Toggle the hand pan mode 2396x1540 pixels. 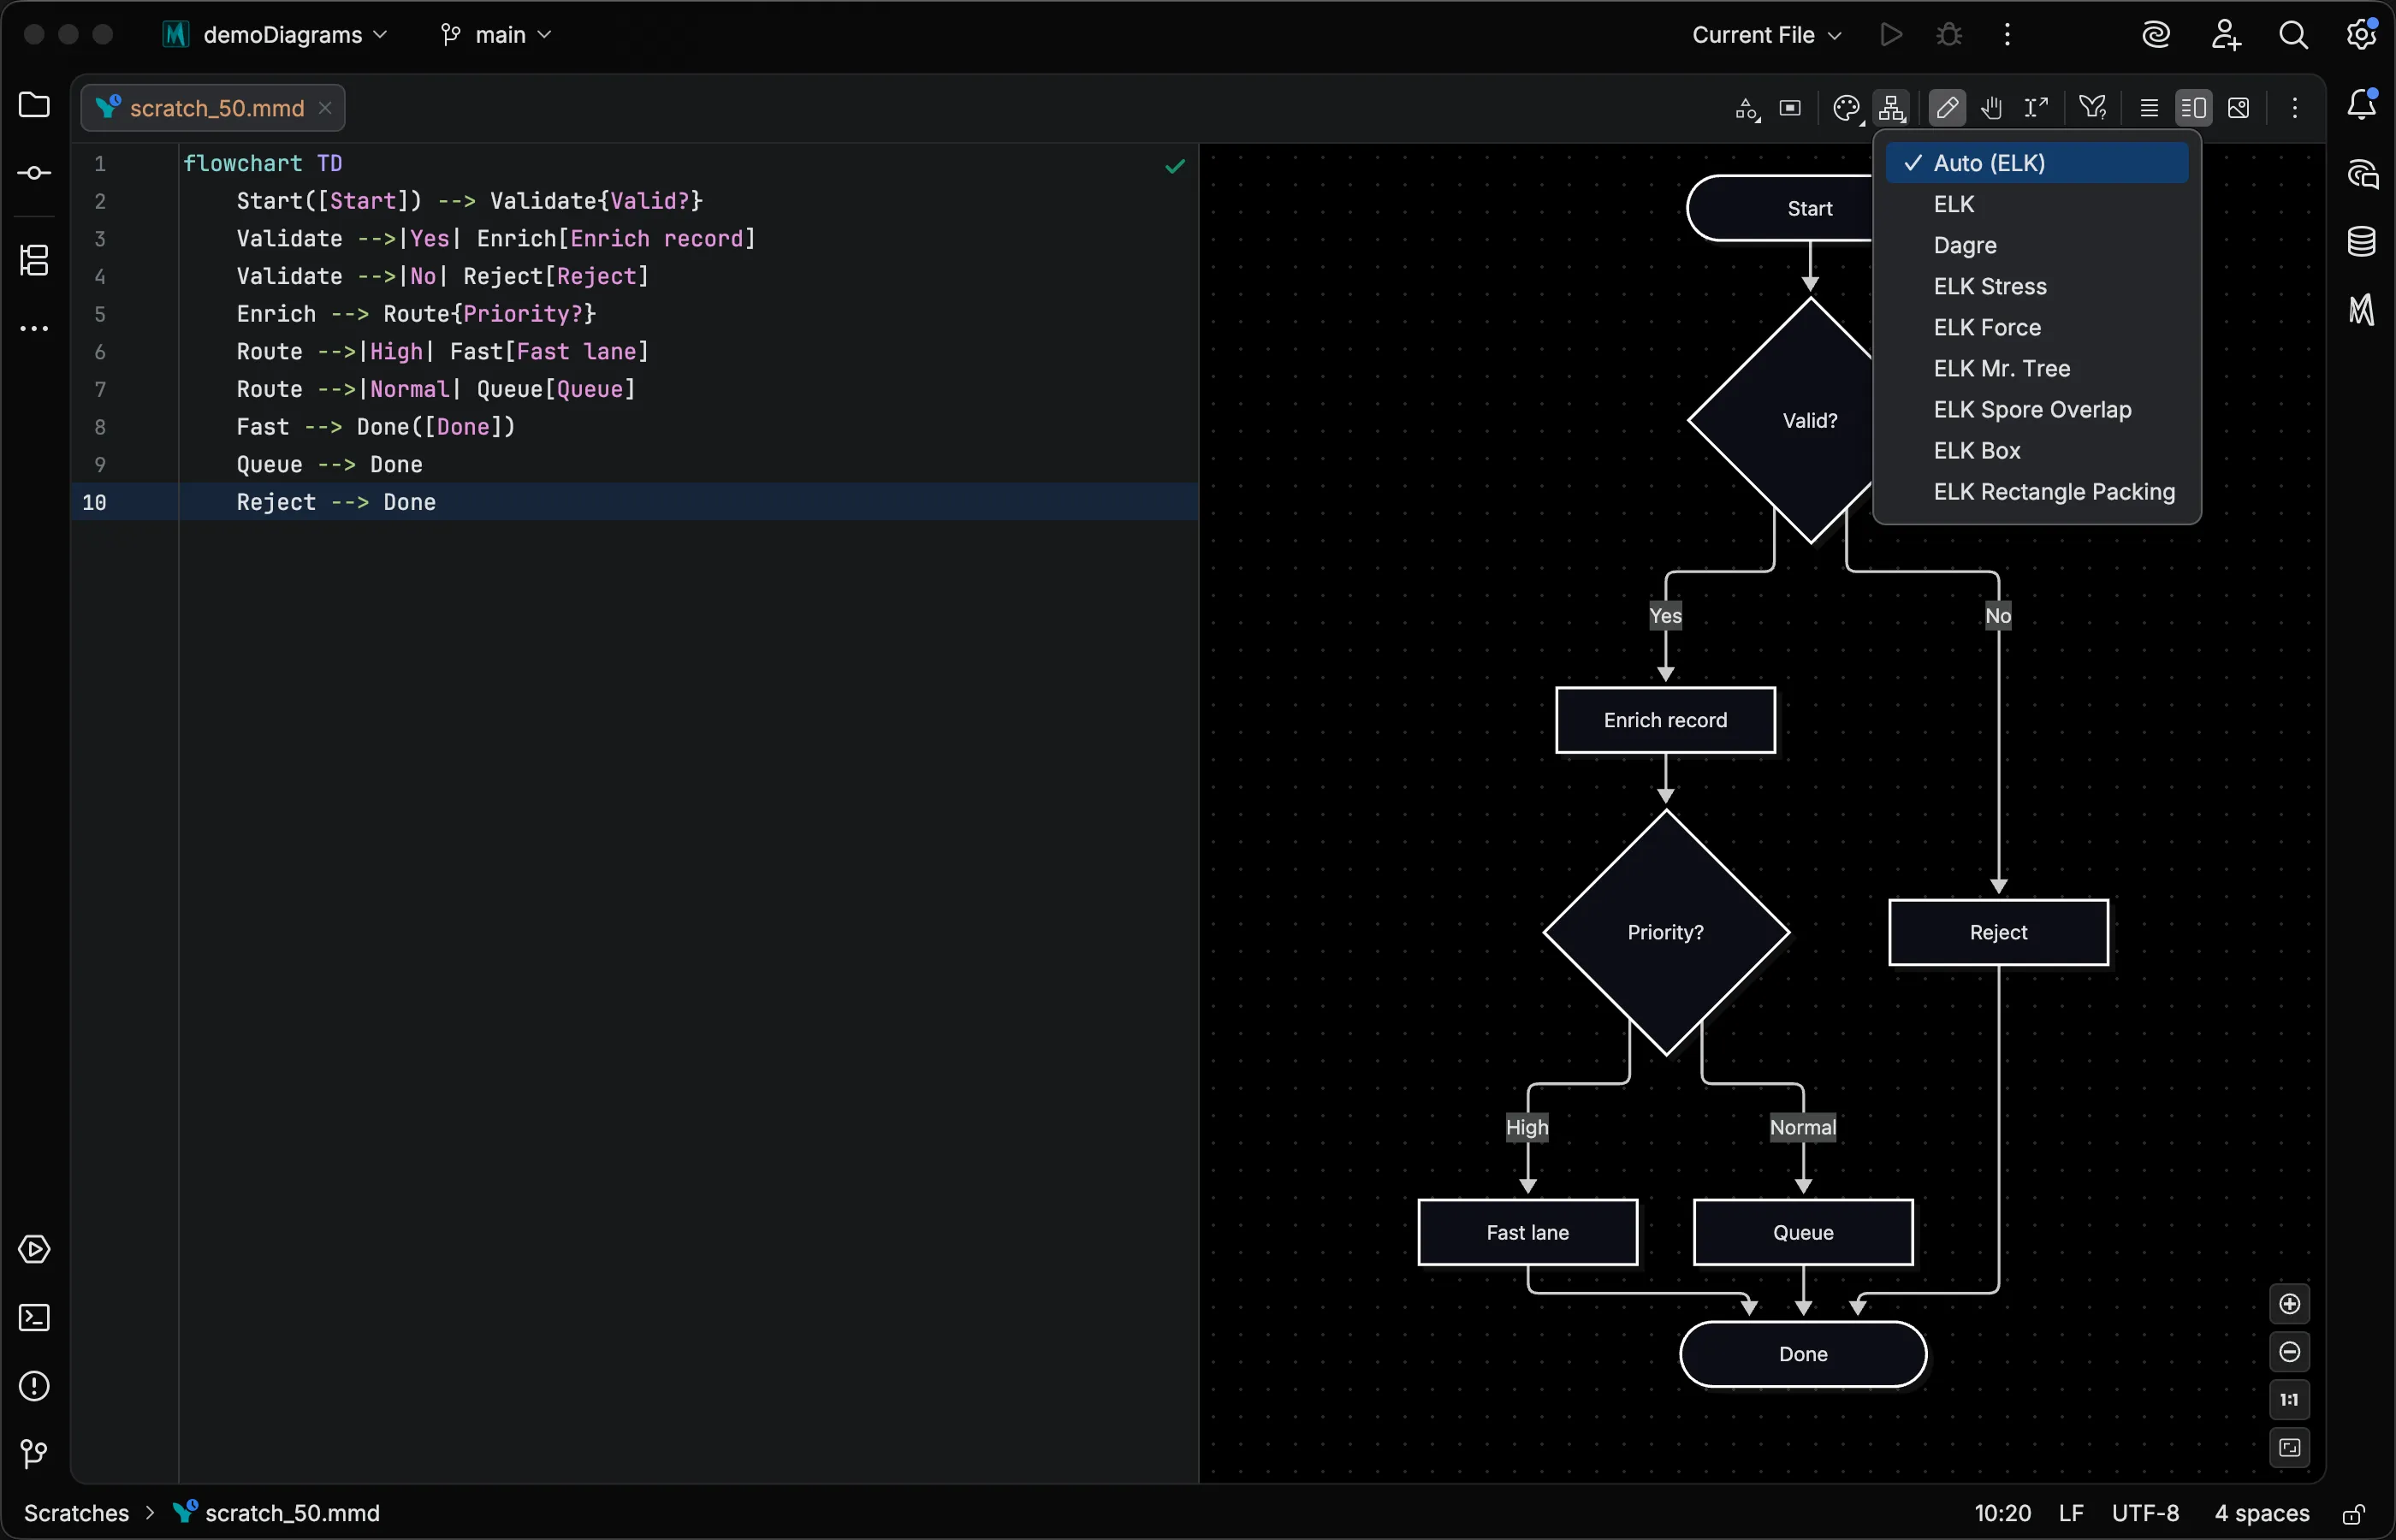coord(1991,108)
